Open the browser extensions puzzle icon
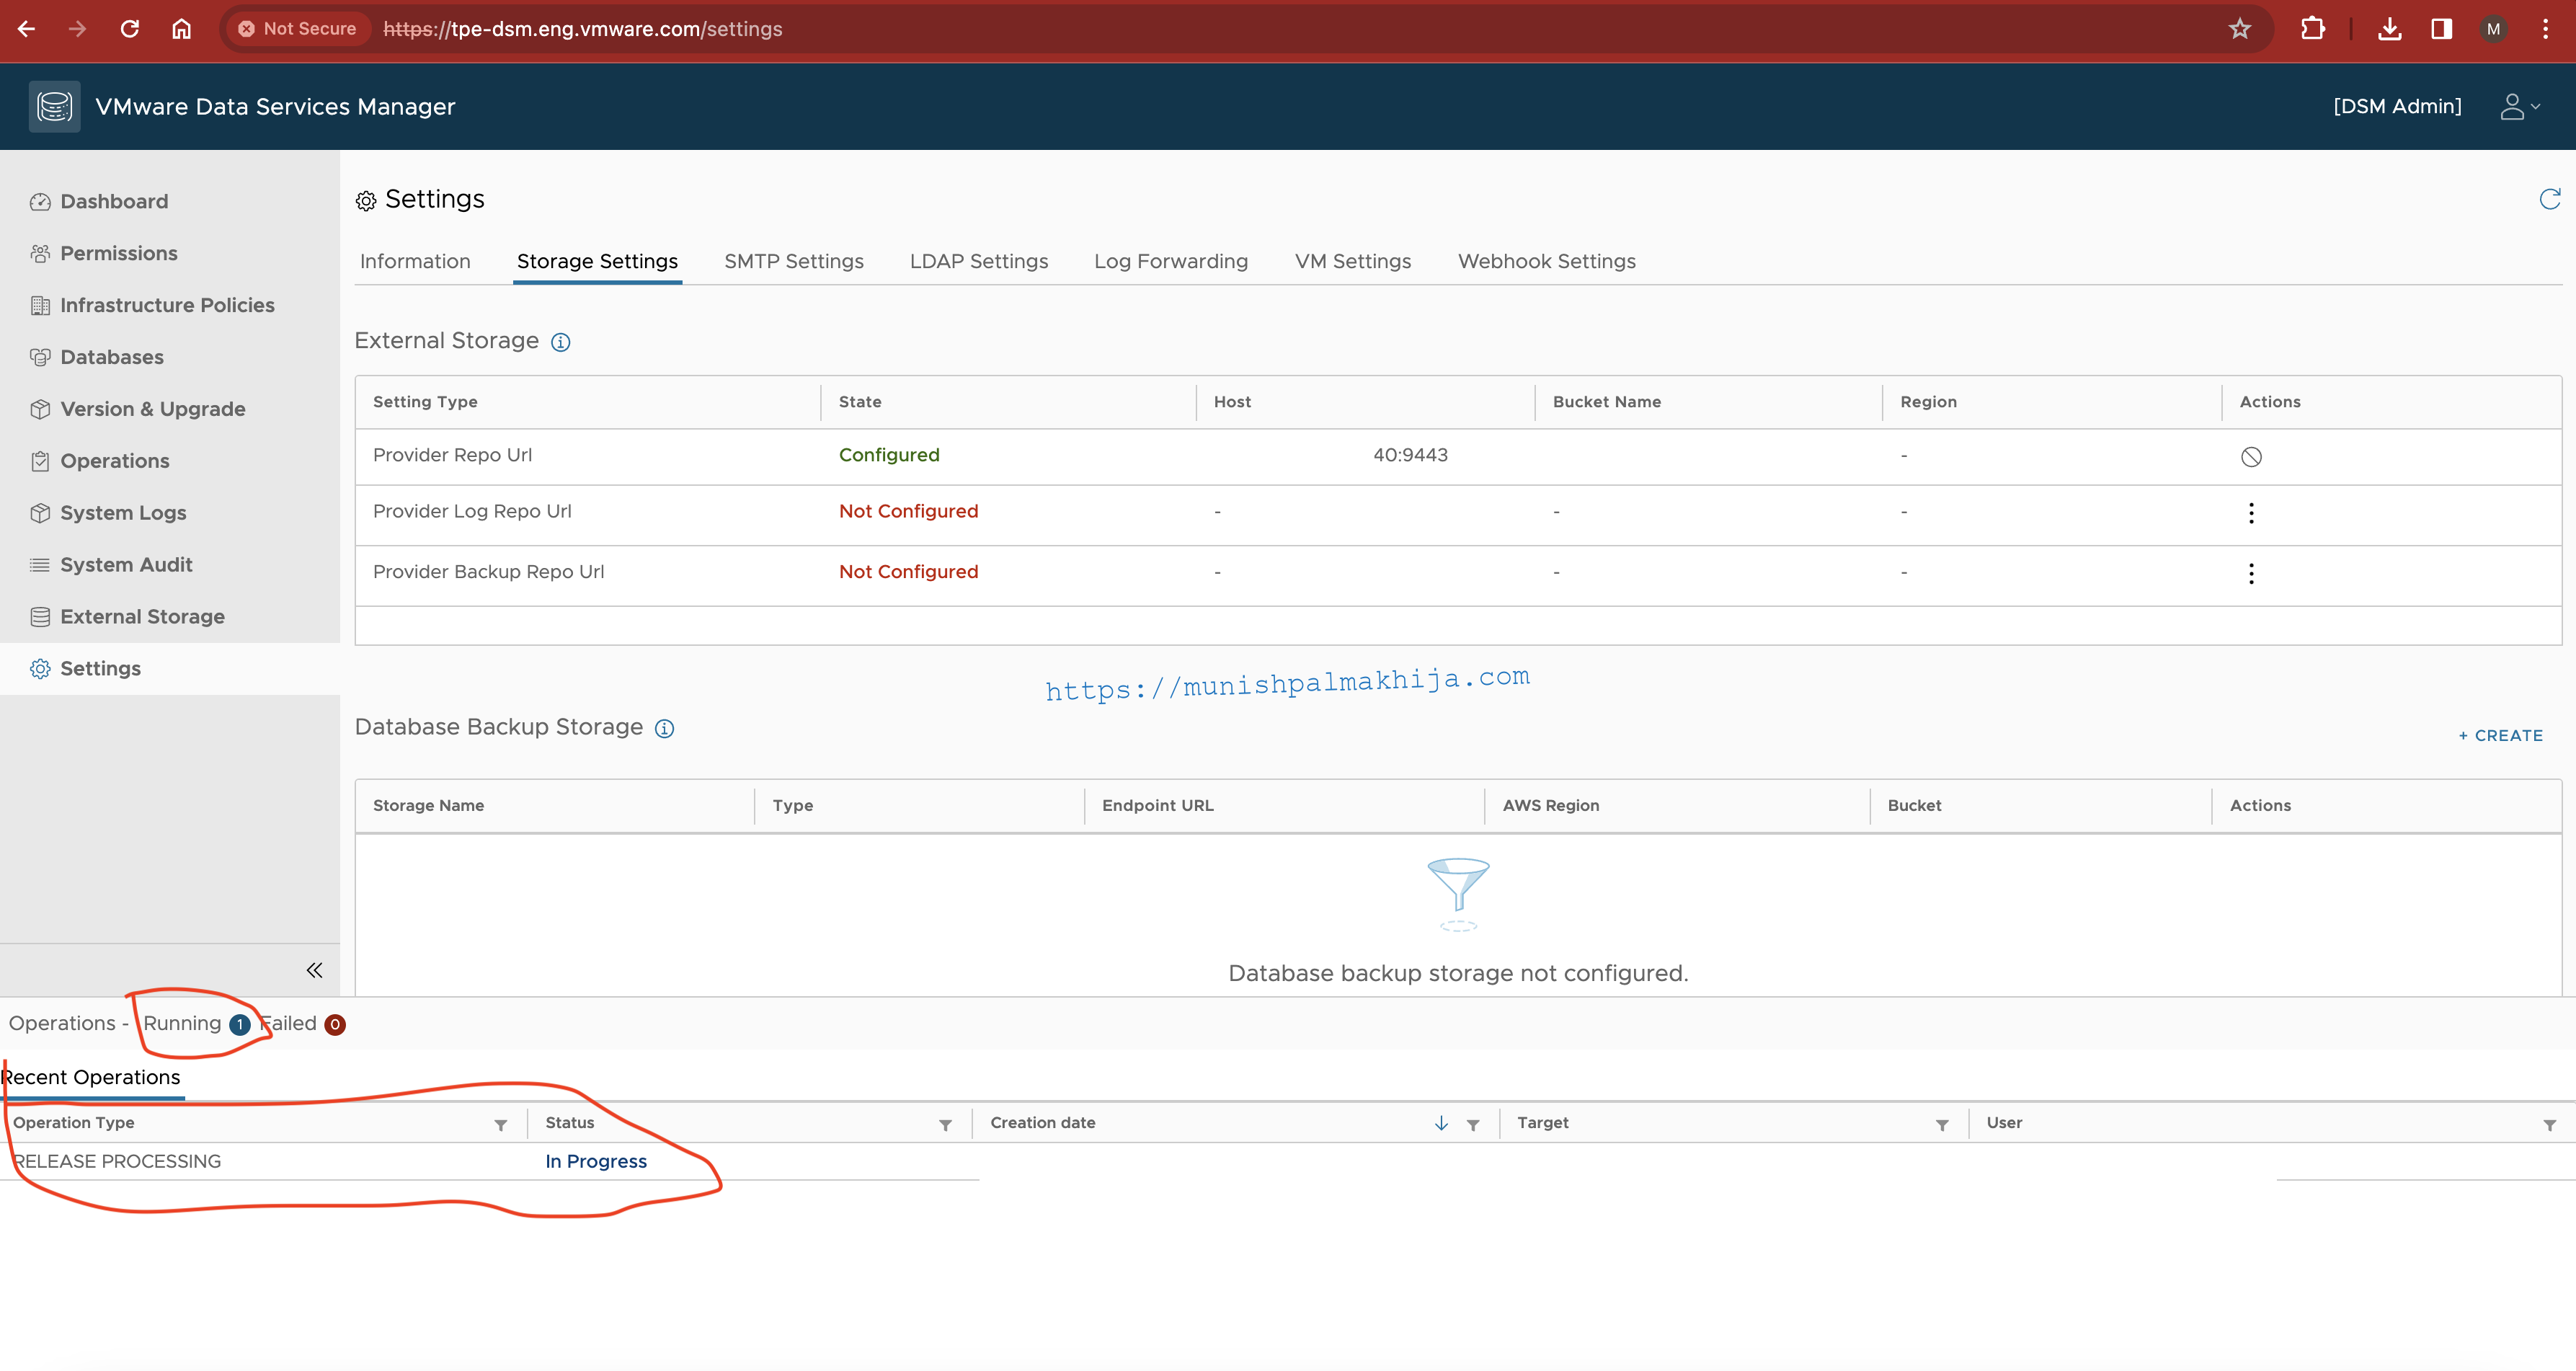The image size is (2576, 1371). point(2312,29)
